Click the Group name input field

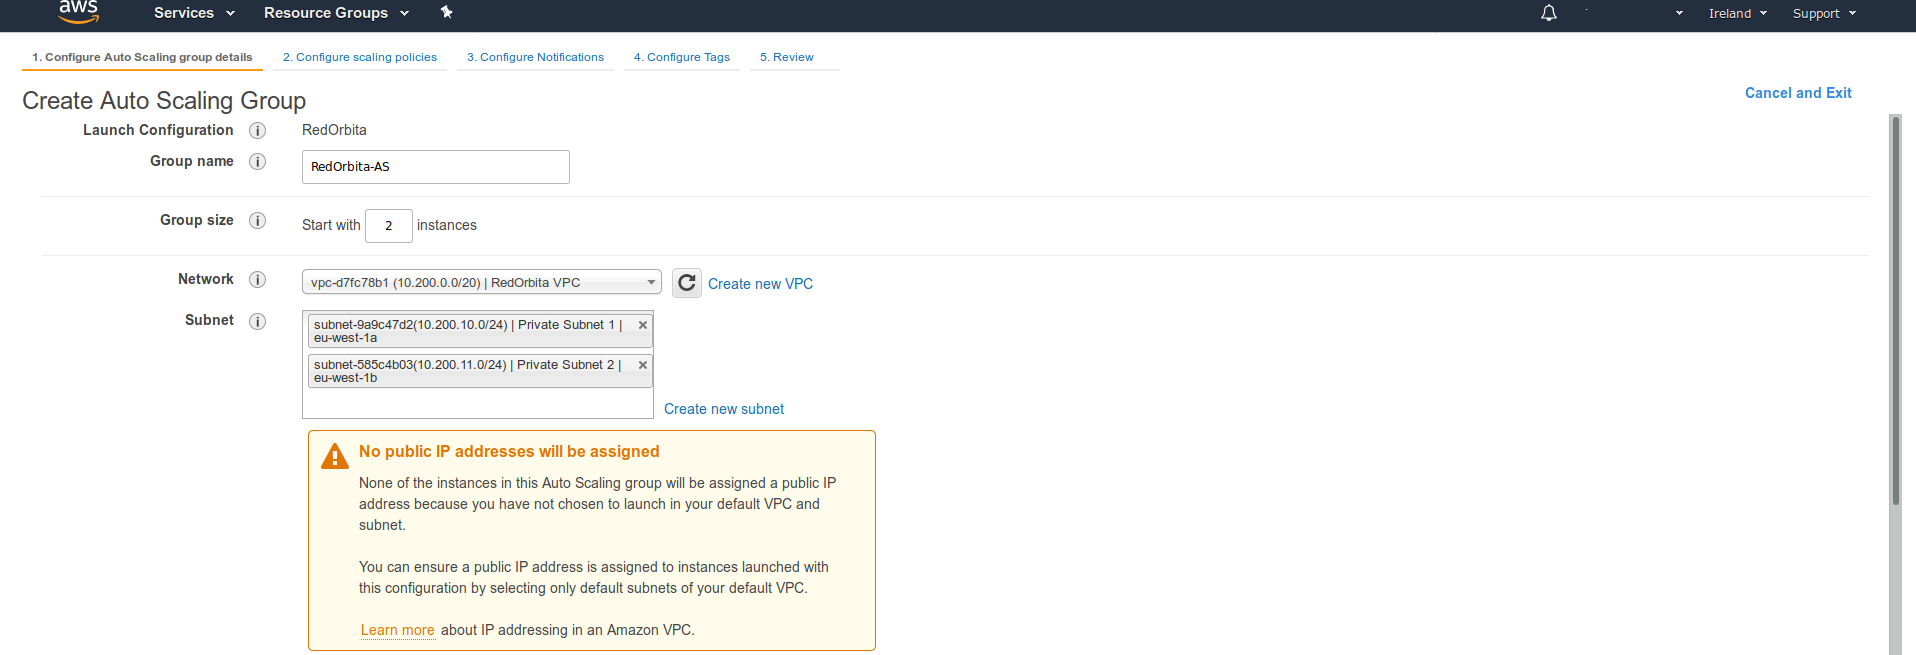click(435, 167)
